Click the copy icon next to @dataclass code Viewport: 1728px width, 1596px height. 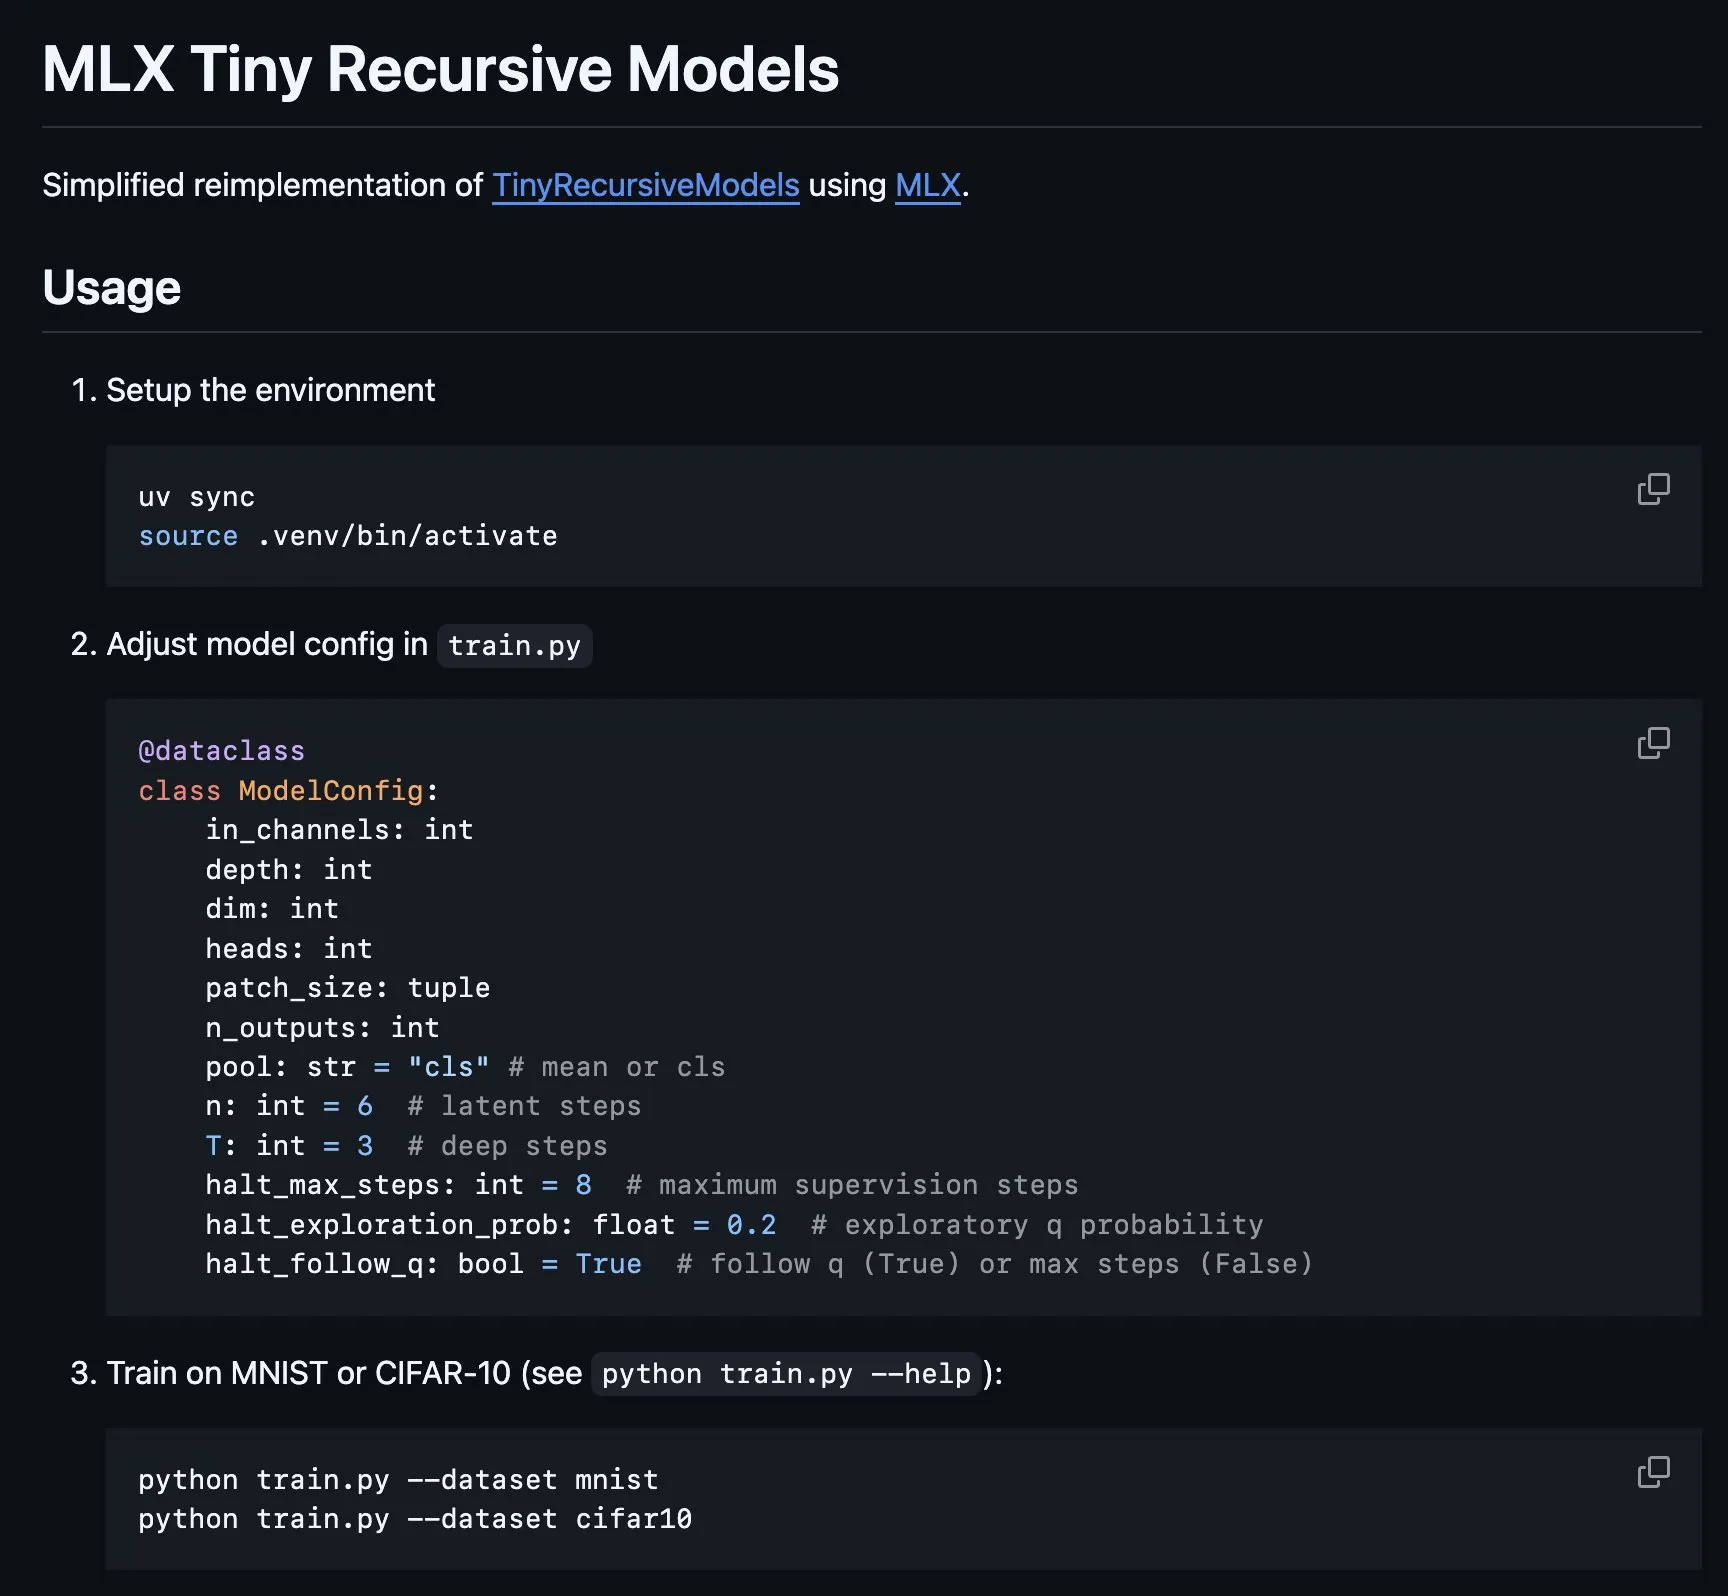(1654, 742)
